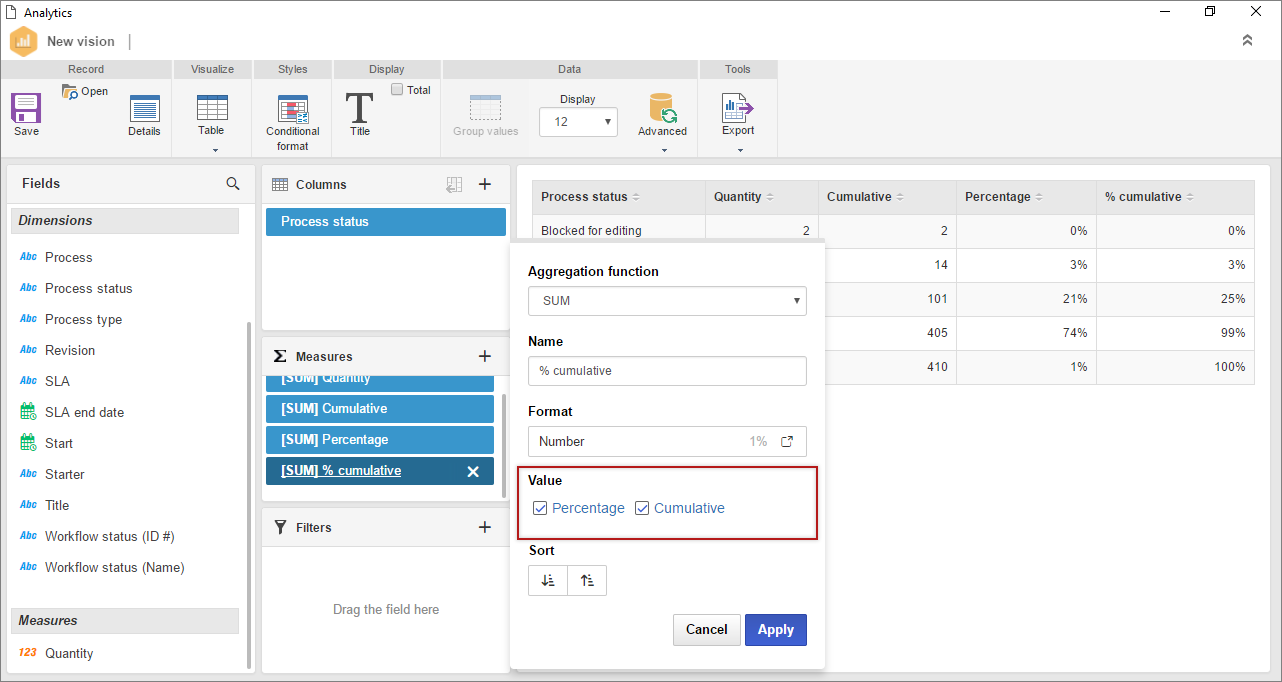Sort table by Process status column
Screen dimensions: 1282x682
point(636,197)
